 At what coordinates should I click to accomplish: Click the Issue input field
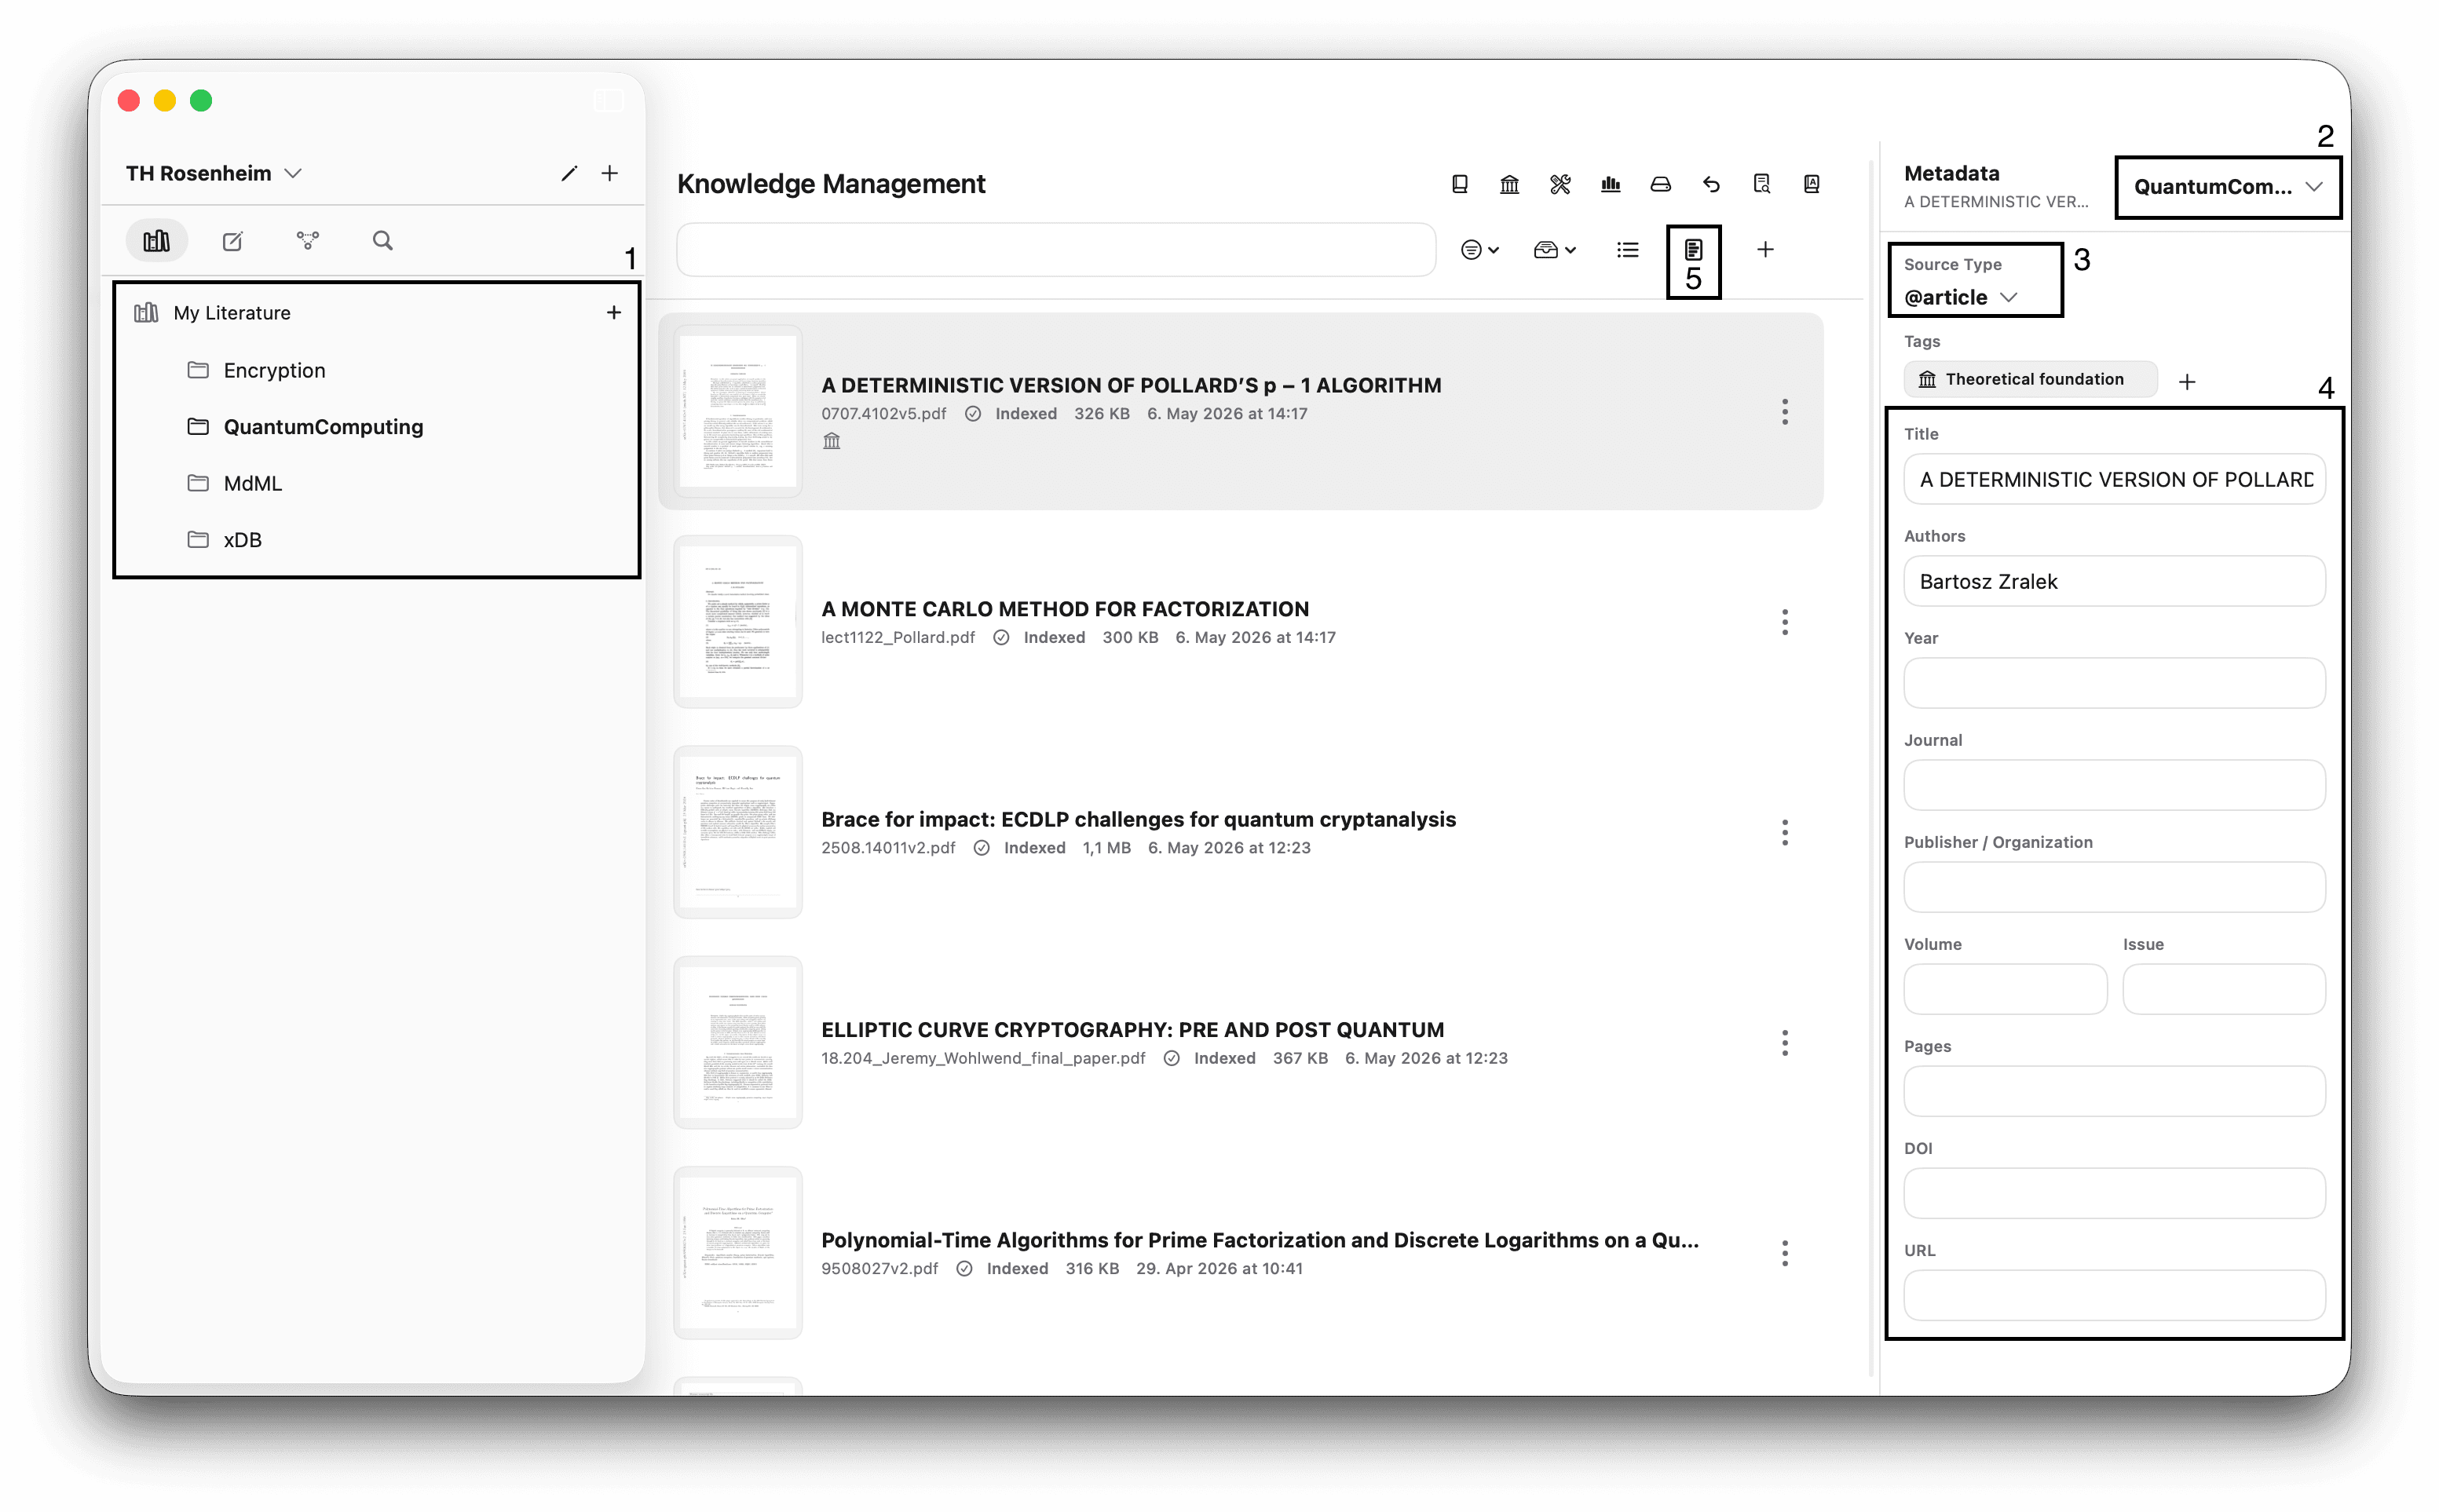pos(2223,990)
